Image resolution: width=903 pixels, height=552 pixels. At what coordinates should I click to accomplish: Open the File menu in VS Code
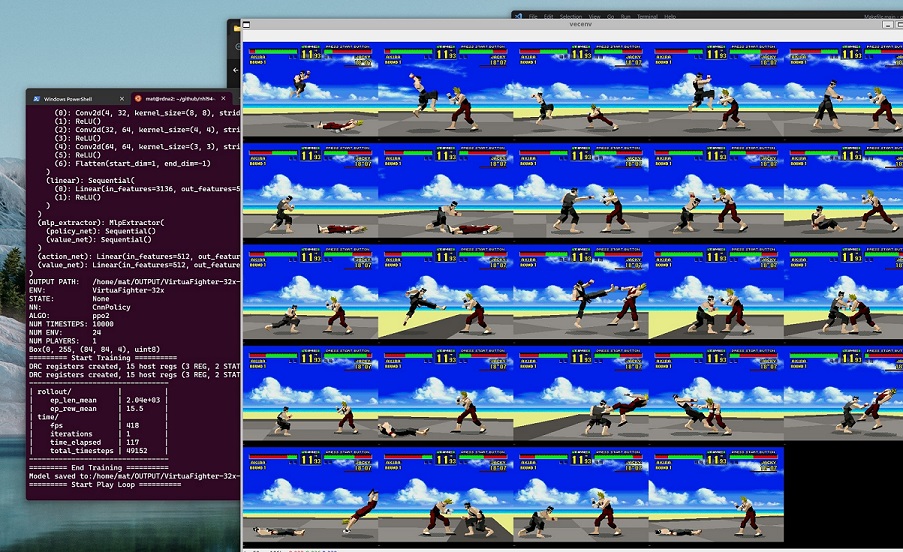pyautogui.click(x=533, y=17)
